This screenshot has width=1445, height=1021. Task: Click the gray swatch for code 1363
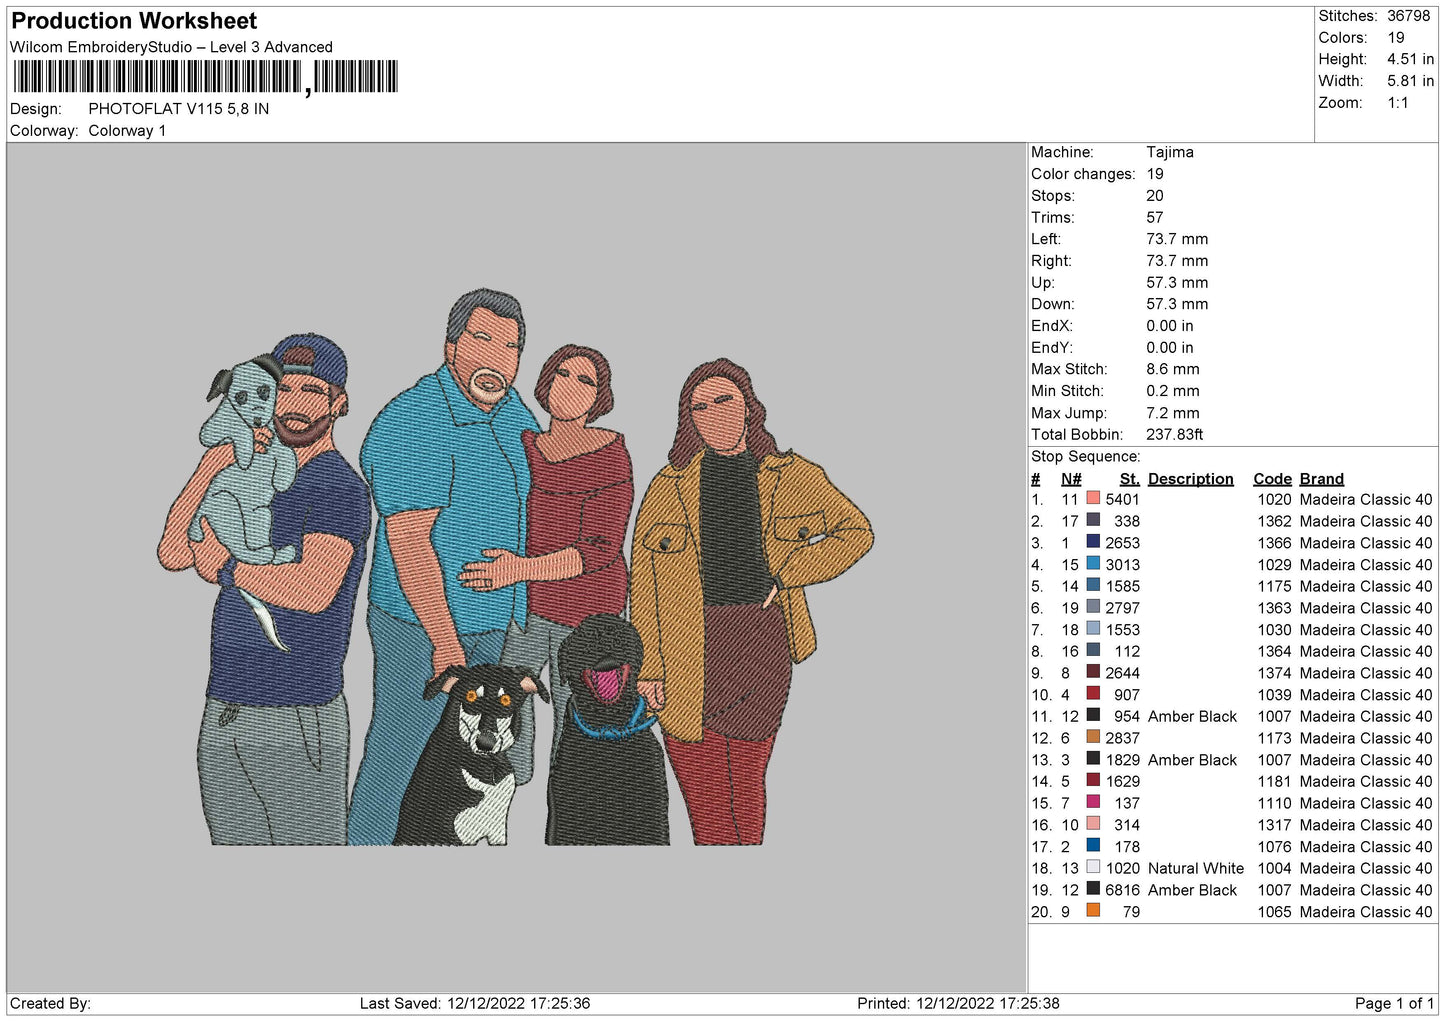pyautogui.click(x=1093, y=607)
